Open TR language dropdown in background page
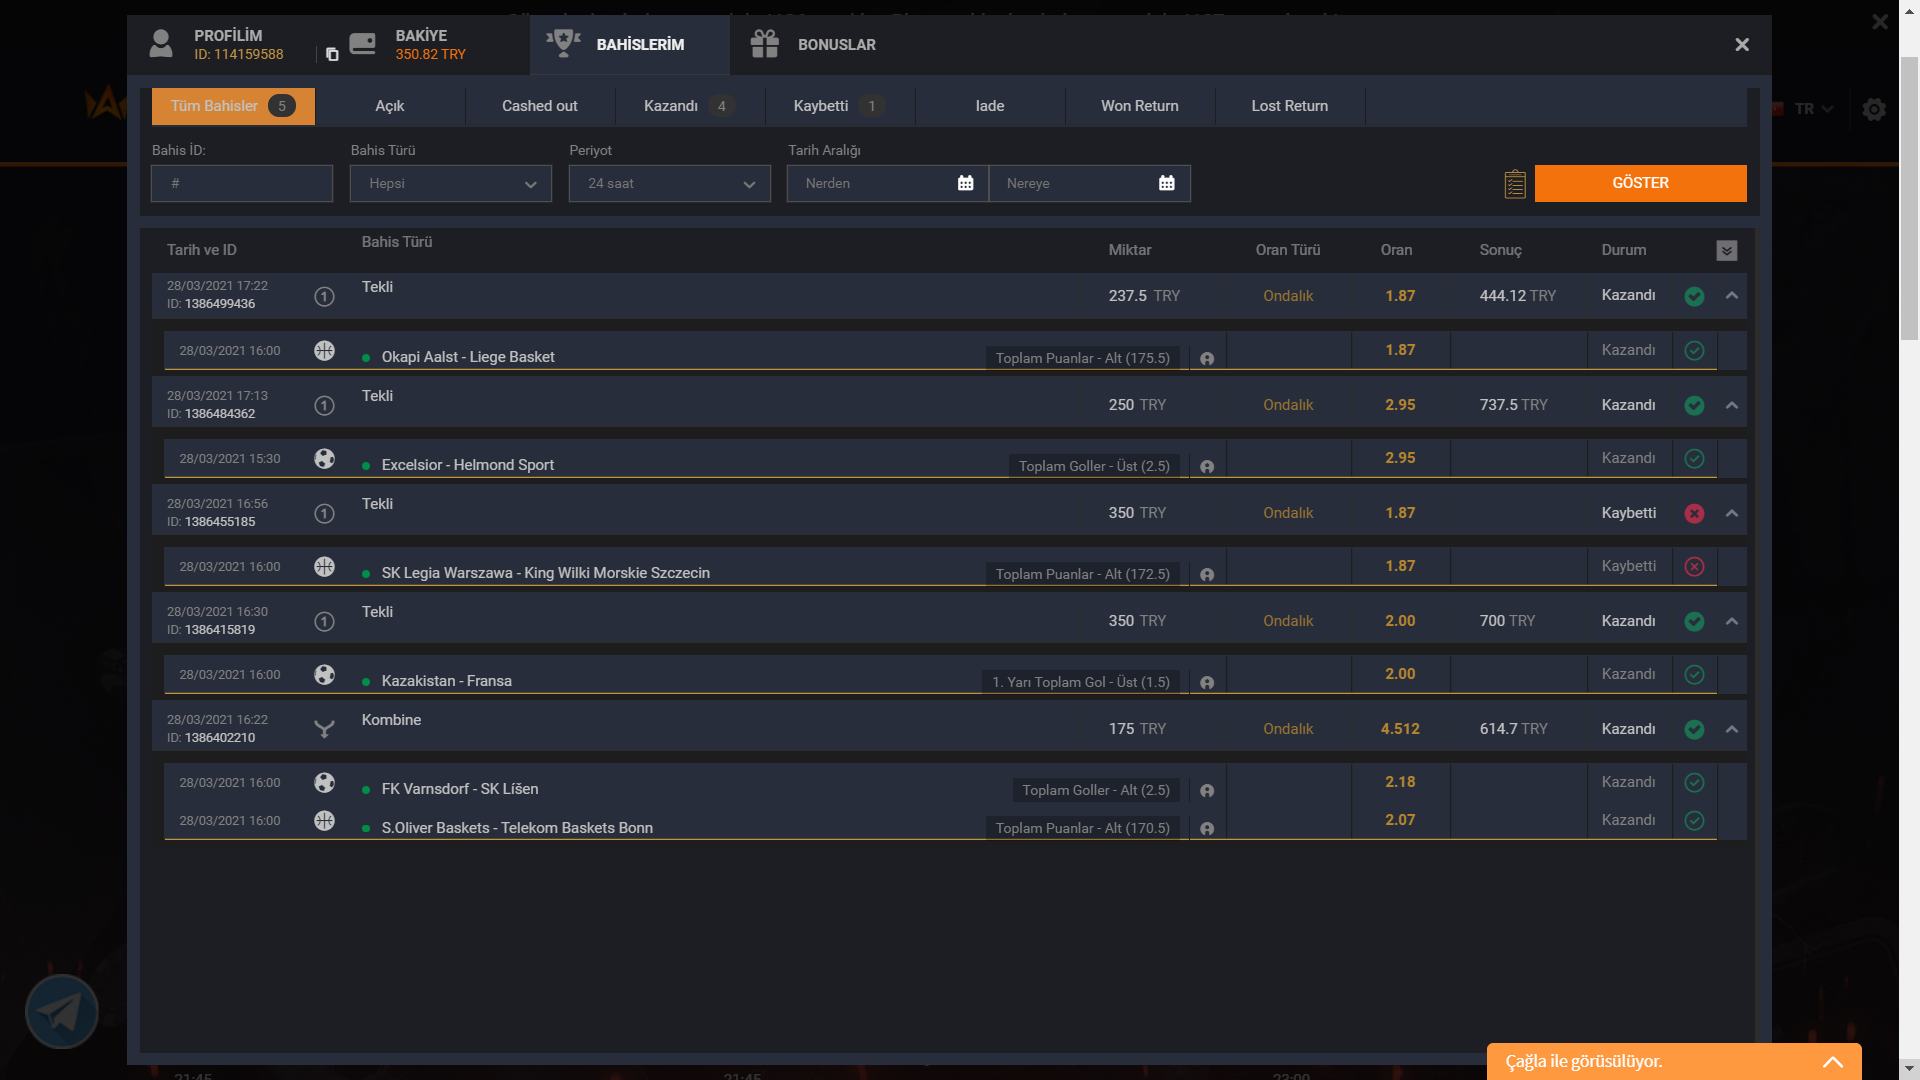Screen dimensions: 1920x1080 pos(1812,109)
